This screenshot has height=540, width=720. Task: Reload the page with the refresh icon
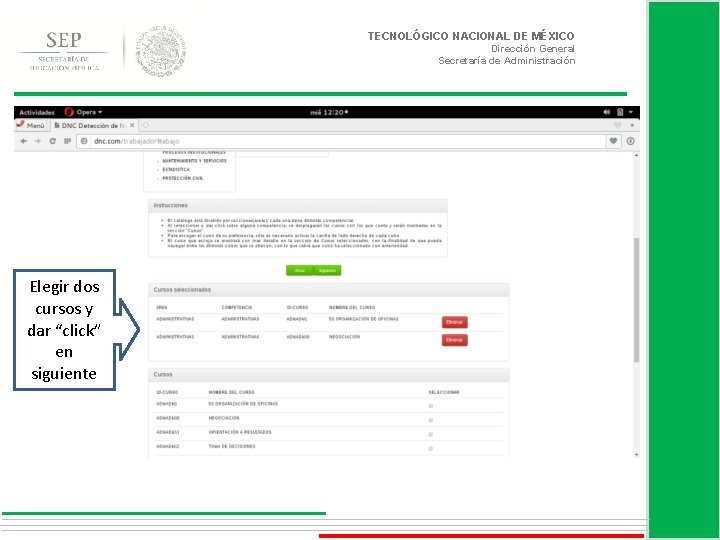pyautogui.click(x=52, y=141)
